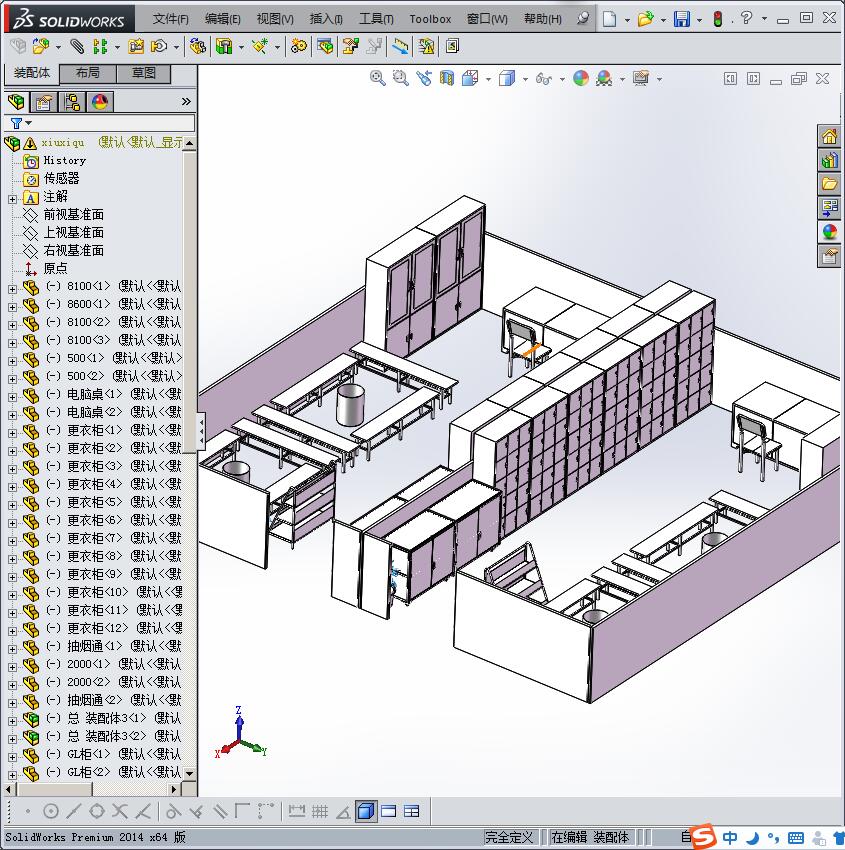Expand the 更衣柜<5> component node

[12, 505]
